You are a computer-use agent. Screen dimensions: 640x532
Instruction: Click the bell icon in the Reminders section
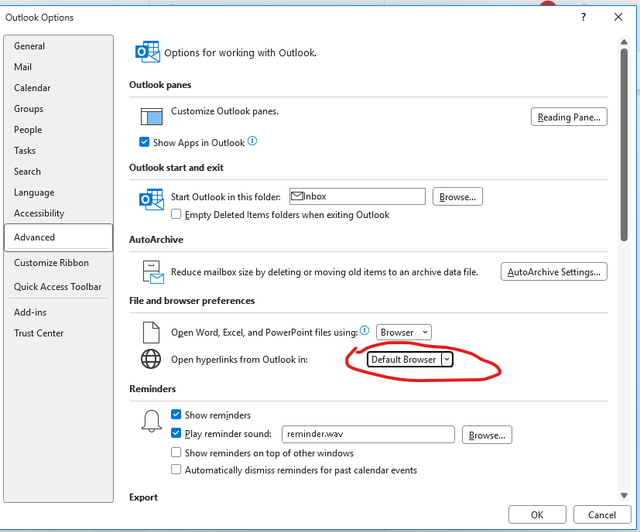(x=151, y=421)
